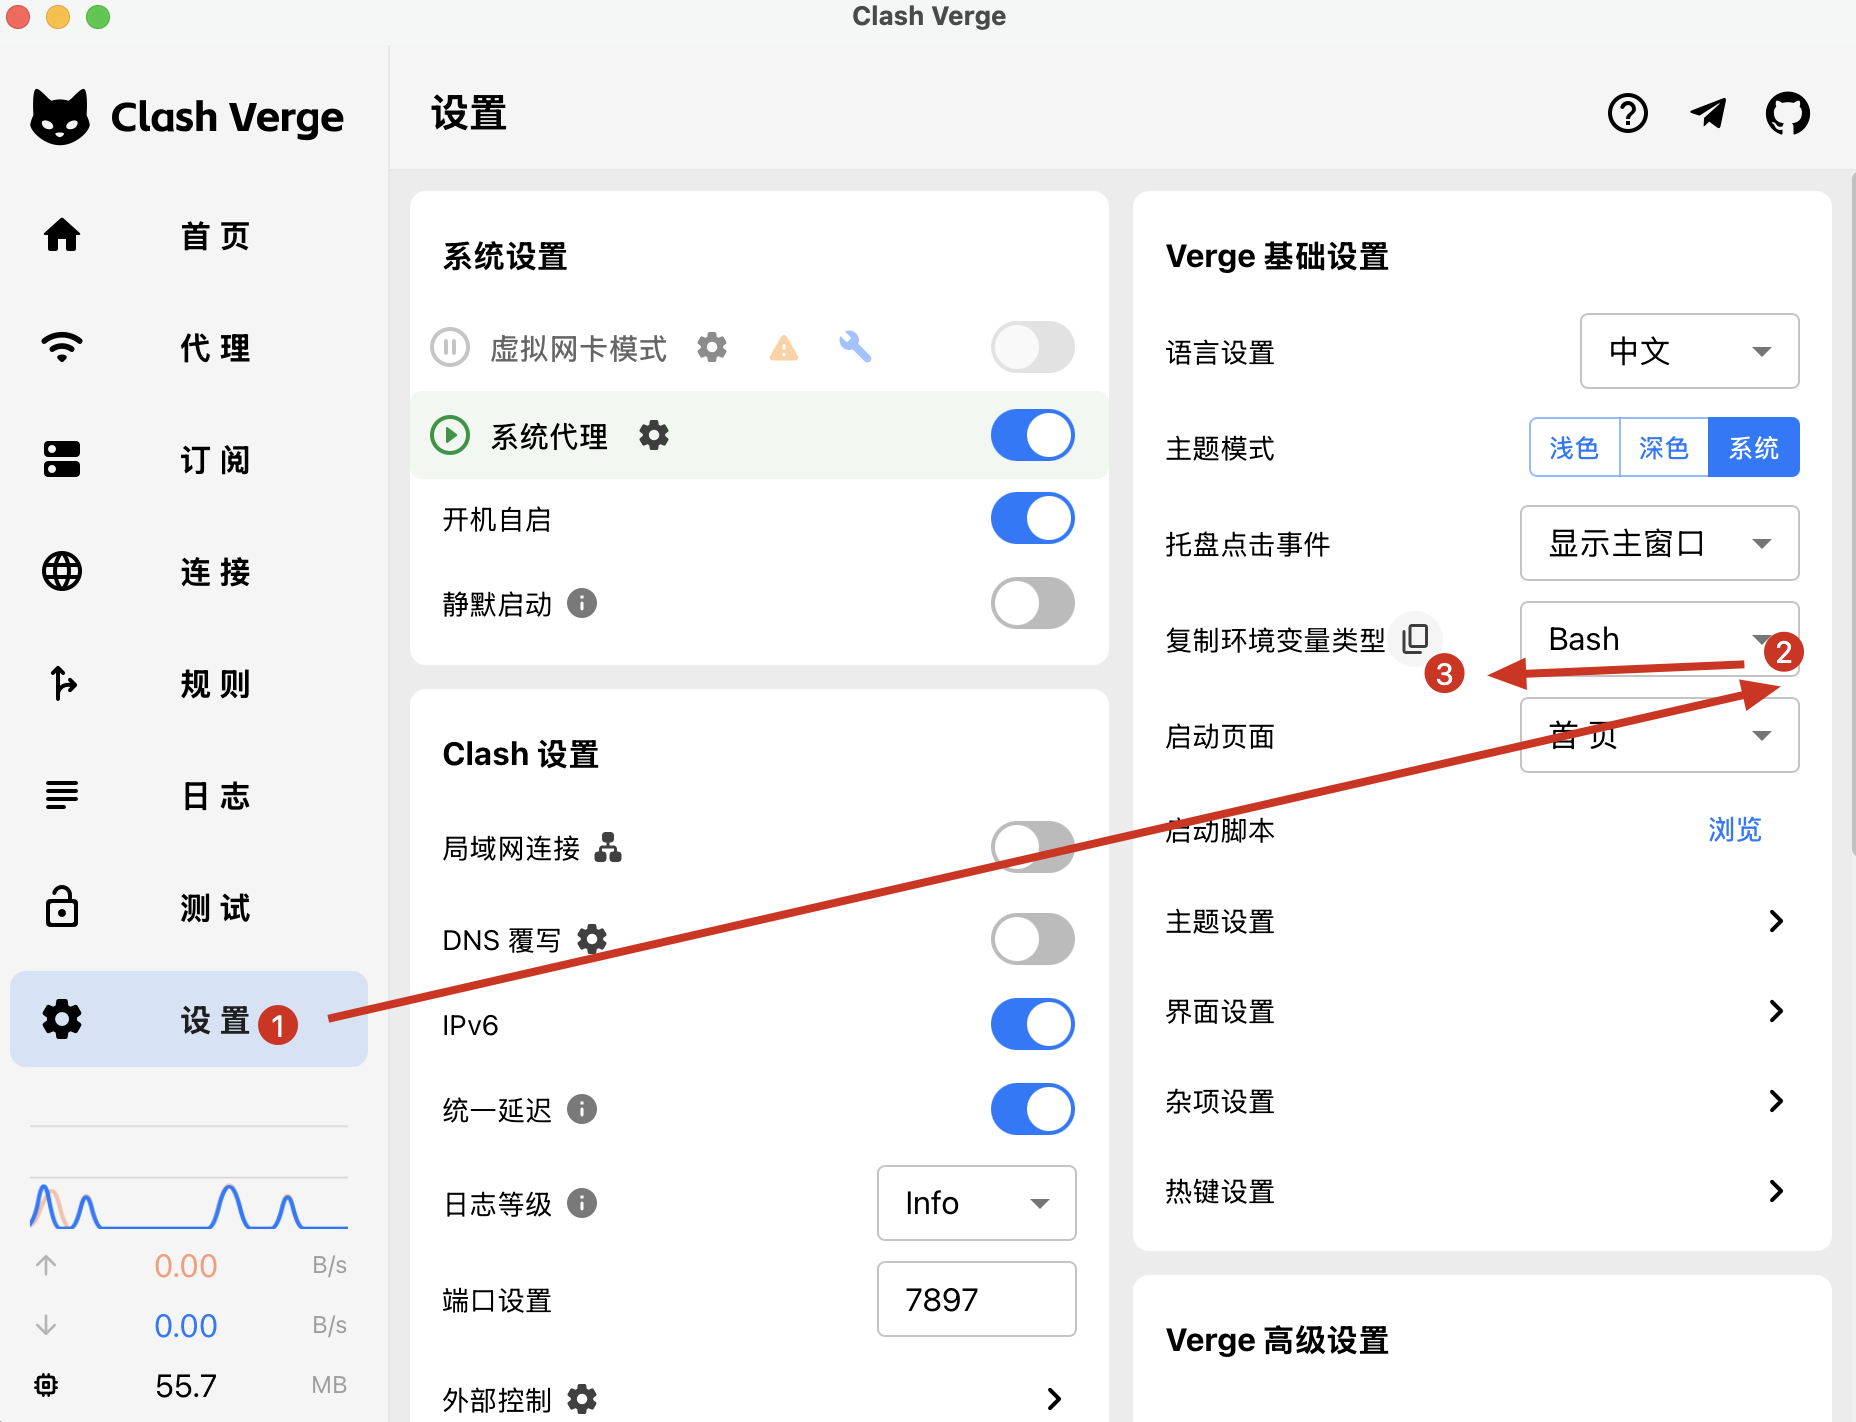
Task: Click the subscriptions server icon in the sidebar
Action: (x=62, y=460)
